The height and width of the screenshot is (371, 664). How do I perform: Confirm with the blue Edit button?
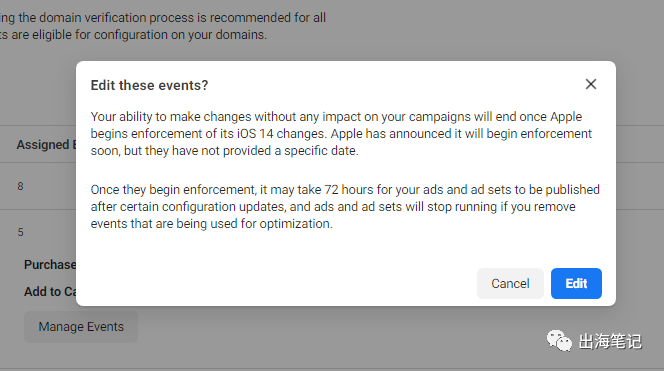[576, 283]
